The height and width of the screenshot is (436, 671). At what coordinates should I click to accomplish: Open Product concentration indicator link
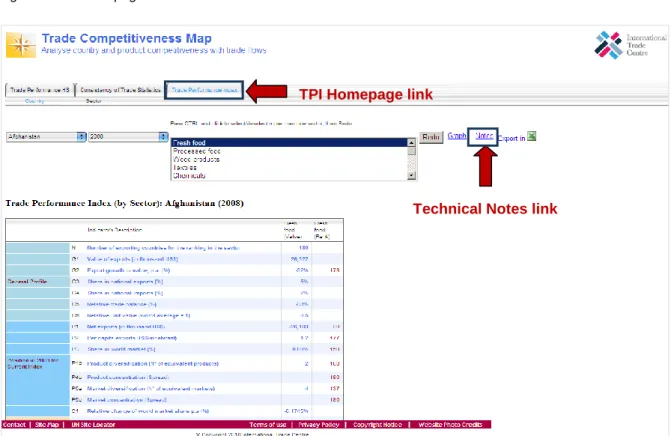point(128,377)
